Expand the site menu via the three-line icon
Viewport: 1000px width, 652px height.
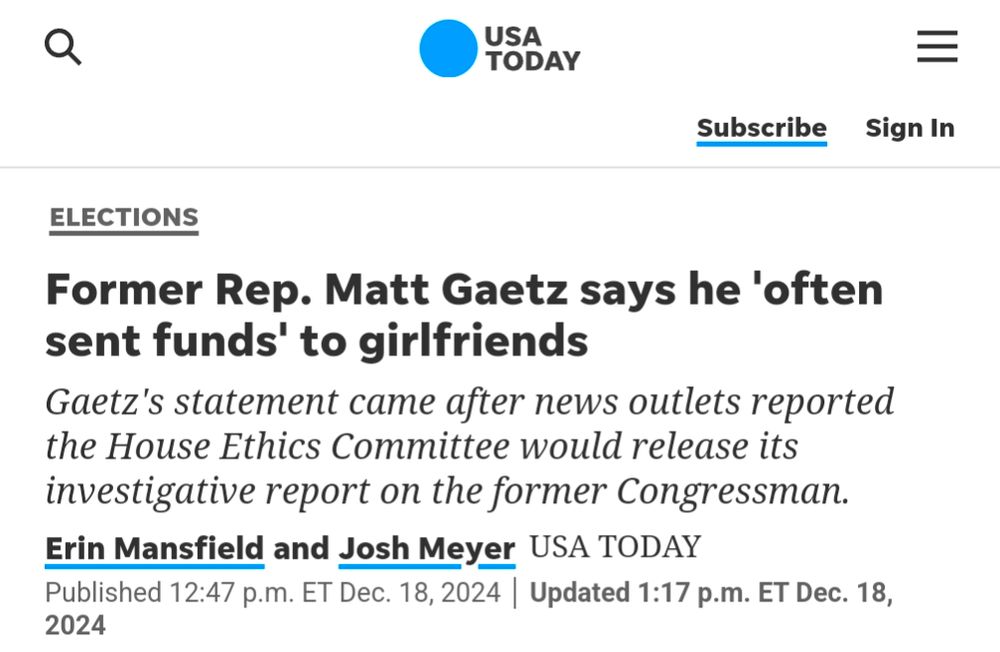click(936, 46)
